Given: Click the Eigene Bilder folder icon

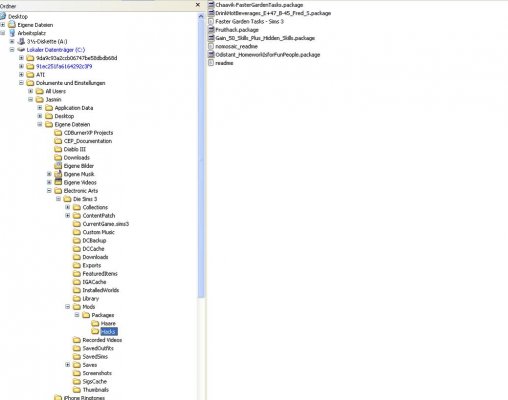Looking at the screenshot, I should tap(58, 165).
